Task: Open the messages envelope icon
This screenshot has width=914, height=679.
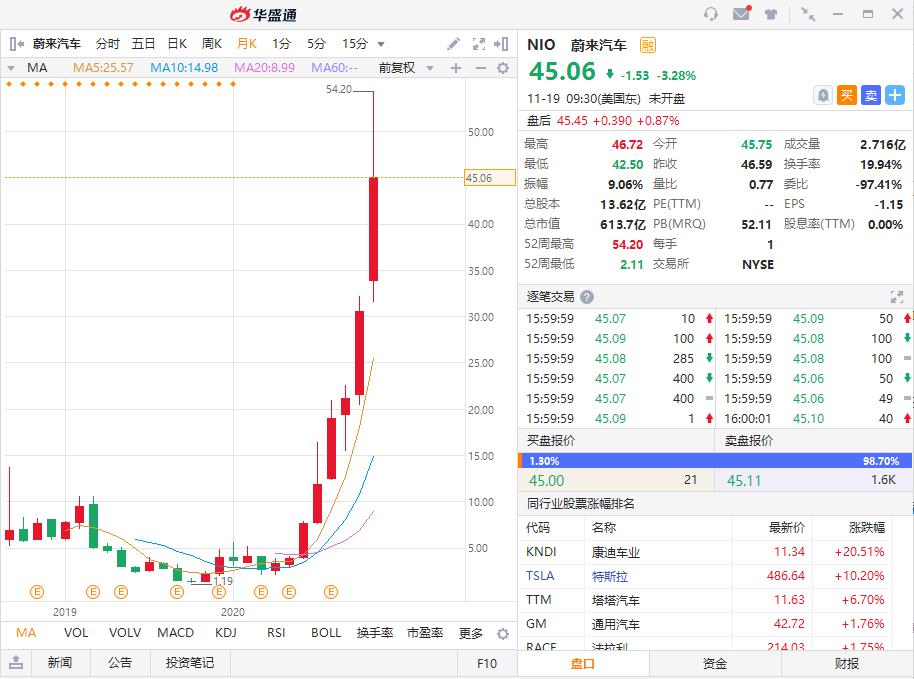Action: pyautogui.click(x=741, y=13)
